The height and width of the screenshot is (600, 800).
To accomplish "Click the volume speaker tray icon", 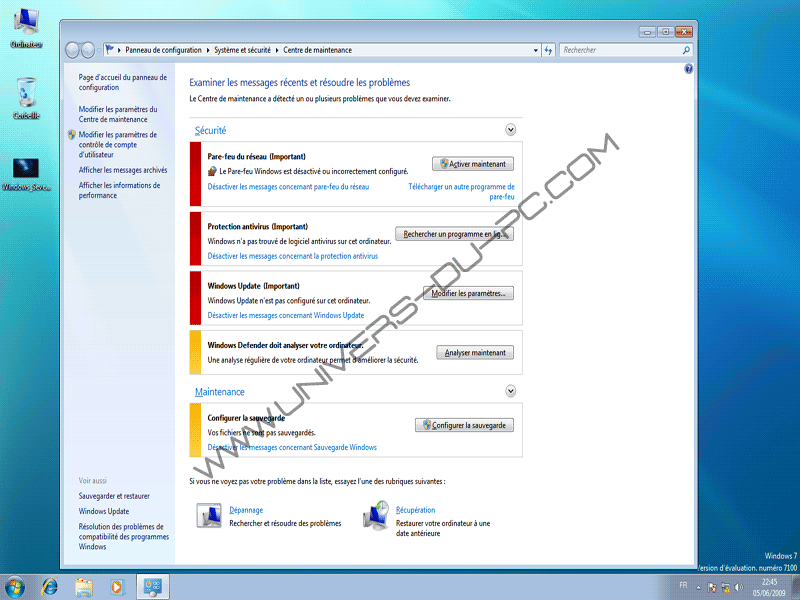I will click(739, 587).
